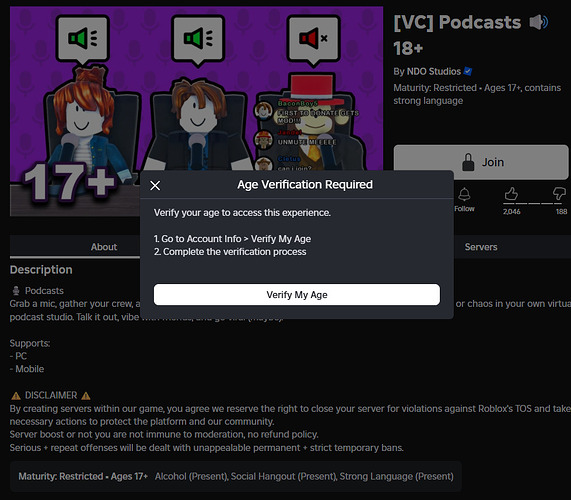Click the Follow bell icon
Screen dimensions: 571x500
pos(464,194)
